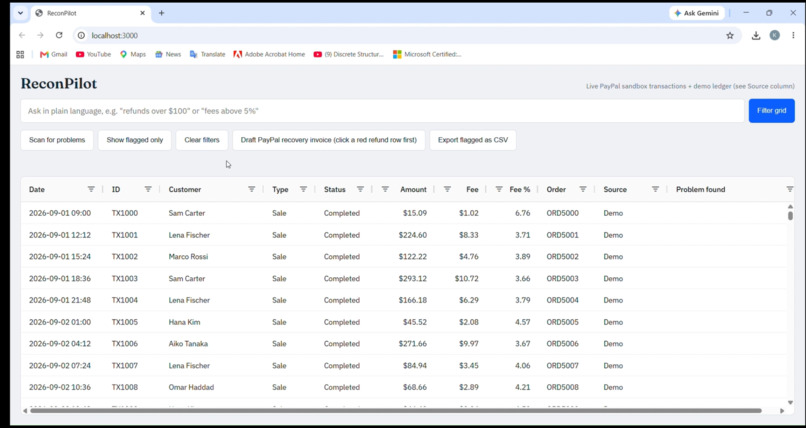Bookmark this page with the star icon
The height and width of the screenshot is (428, 806).
730,35
